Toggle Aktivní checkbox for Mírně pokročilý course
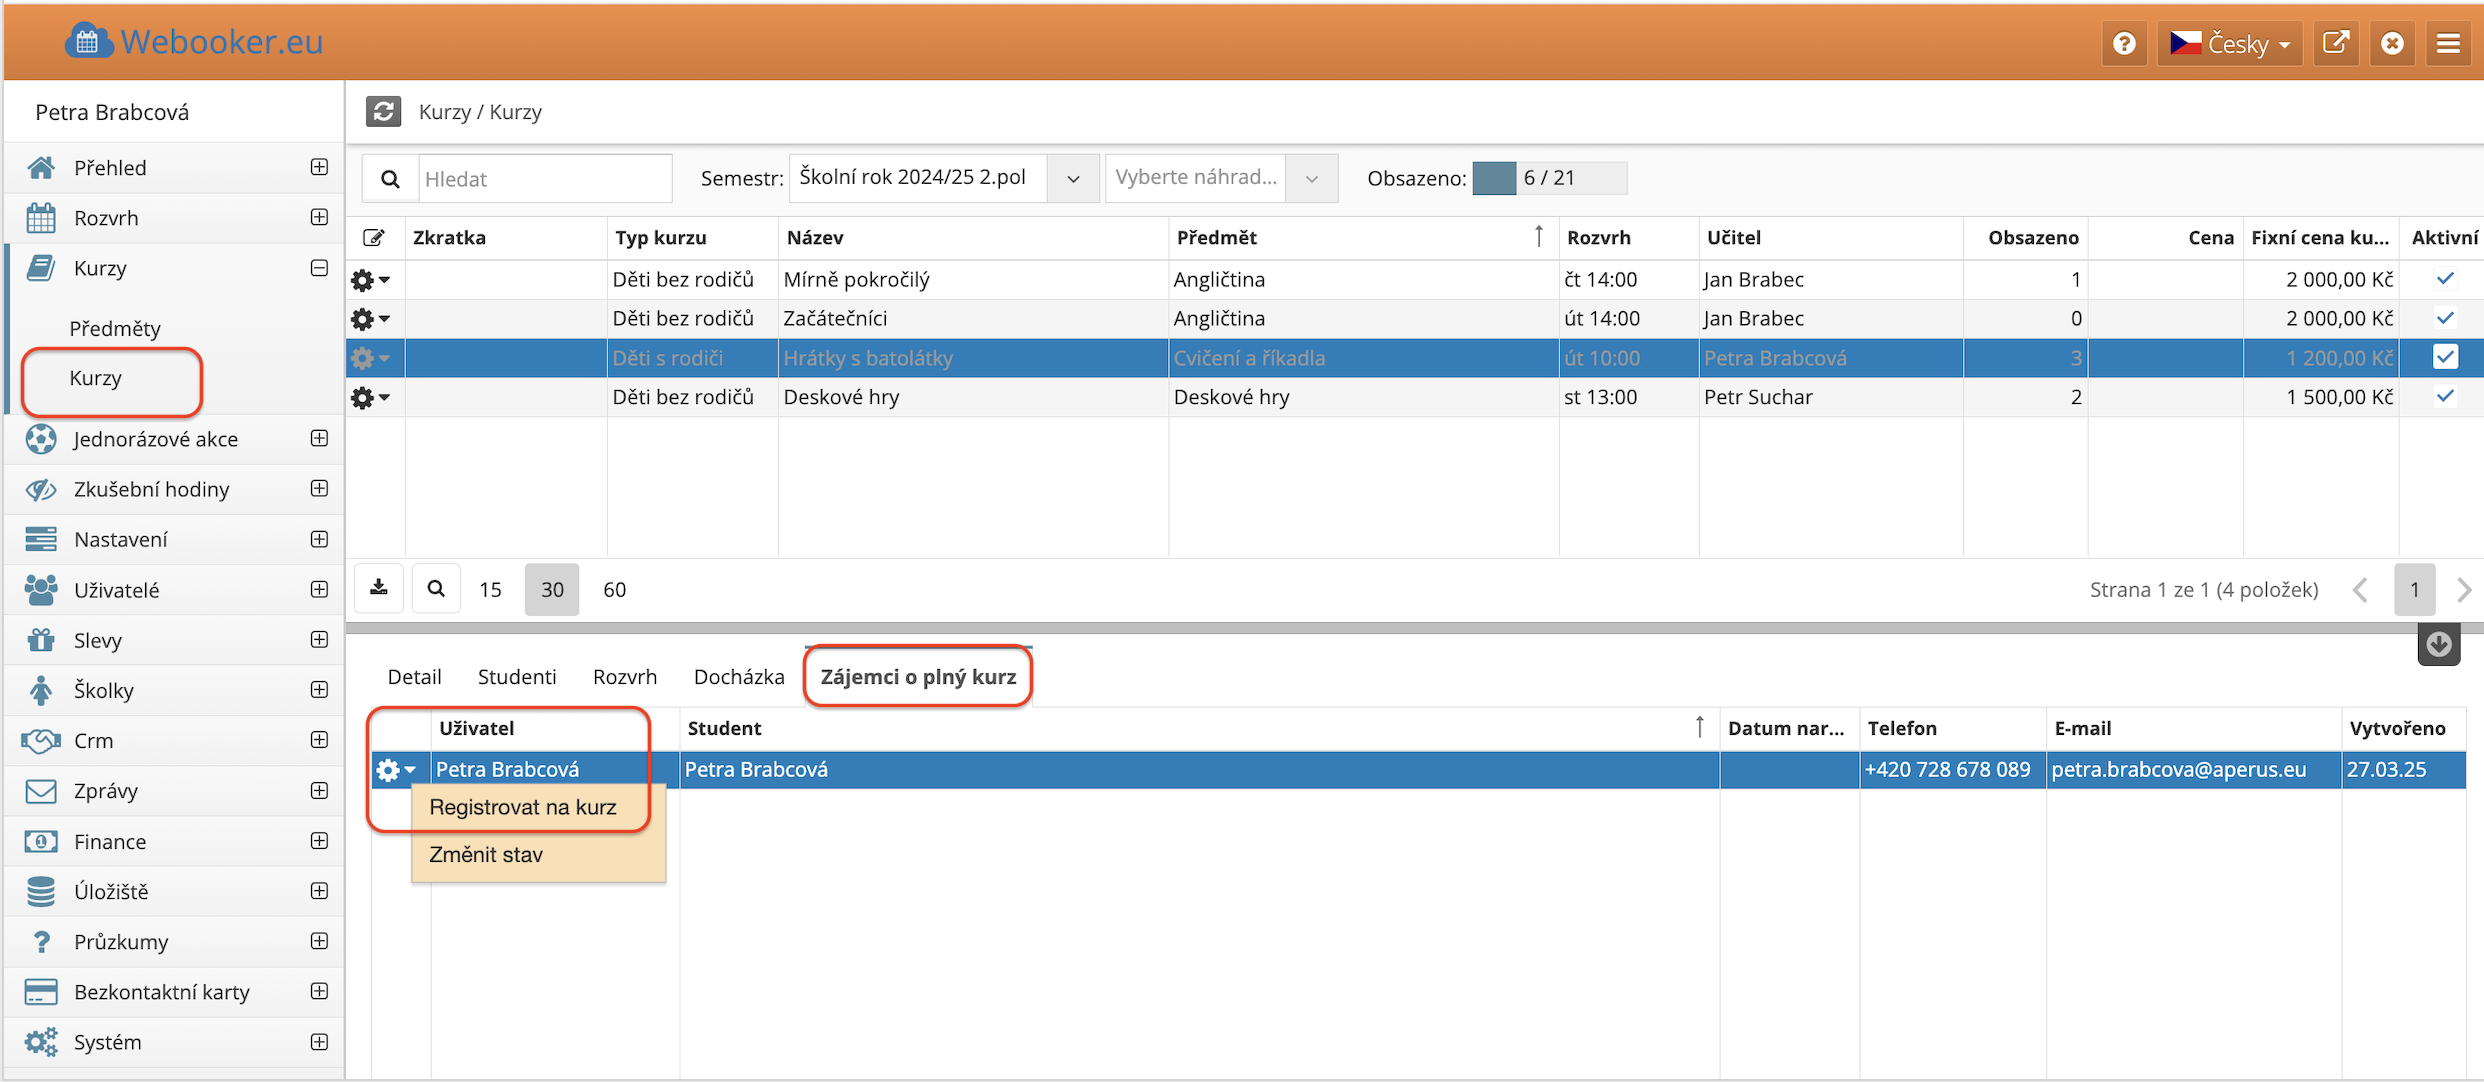 [x=2445, y=279]
